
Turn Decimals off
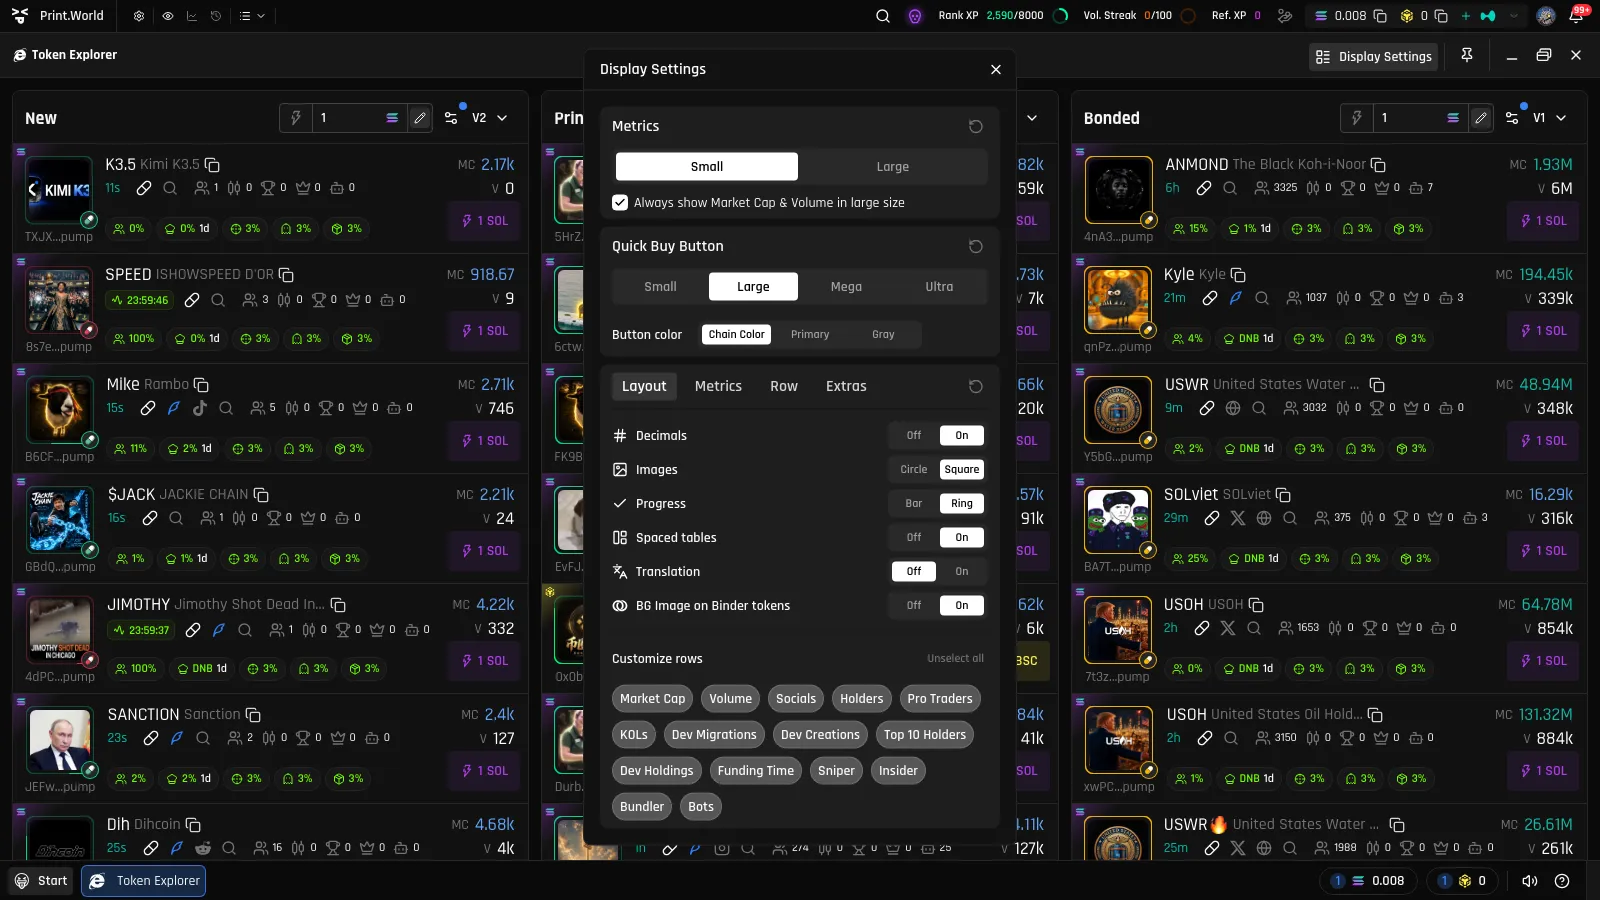coord(914,435)
